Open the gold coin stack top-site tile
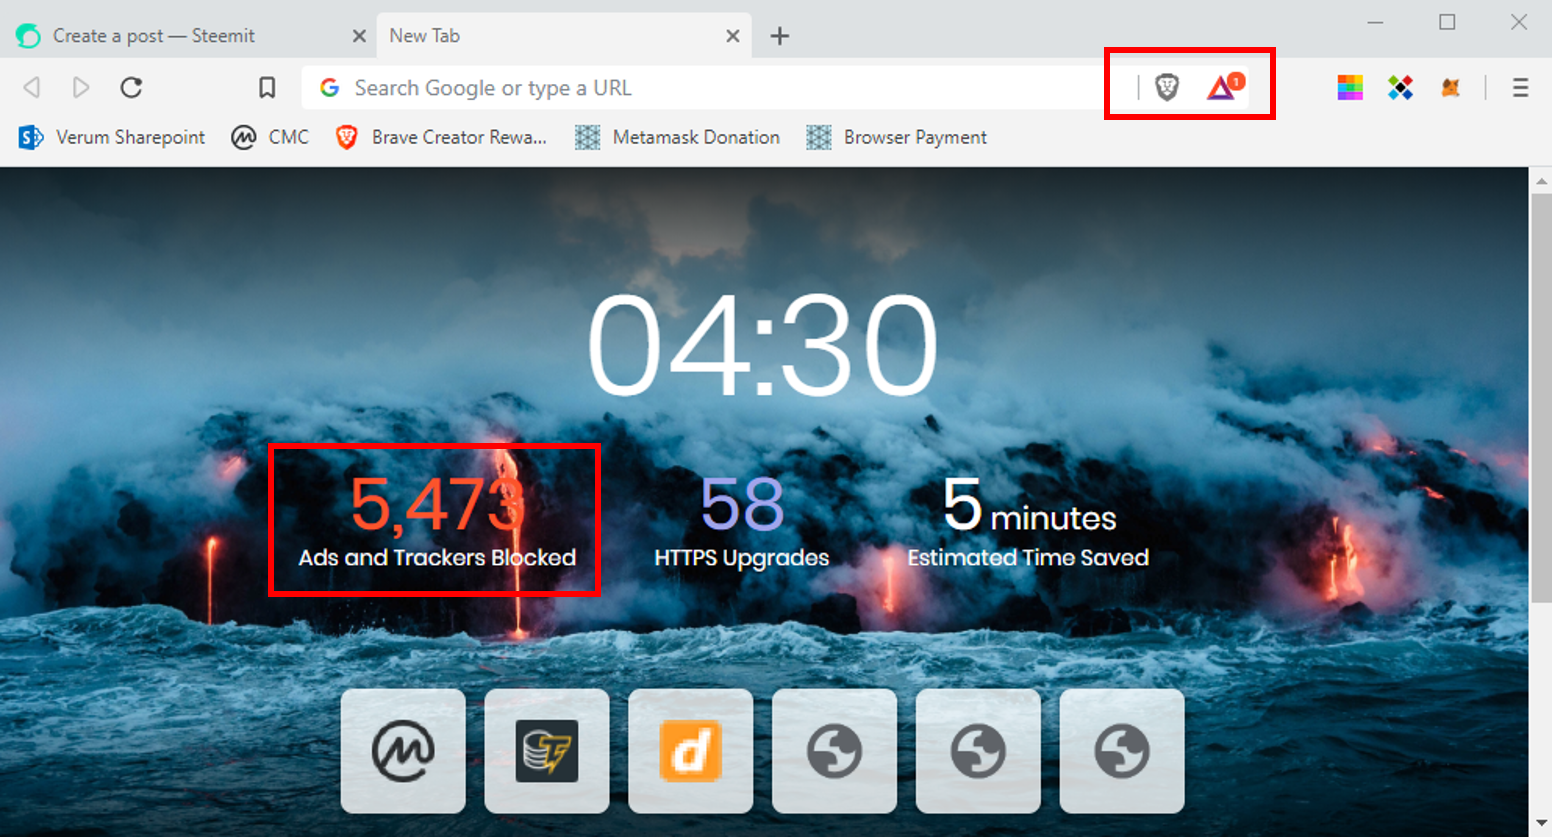 click(x=547, y=751)
